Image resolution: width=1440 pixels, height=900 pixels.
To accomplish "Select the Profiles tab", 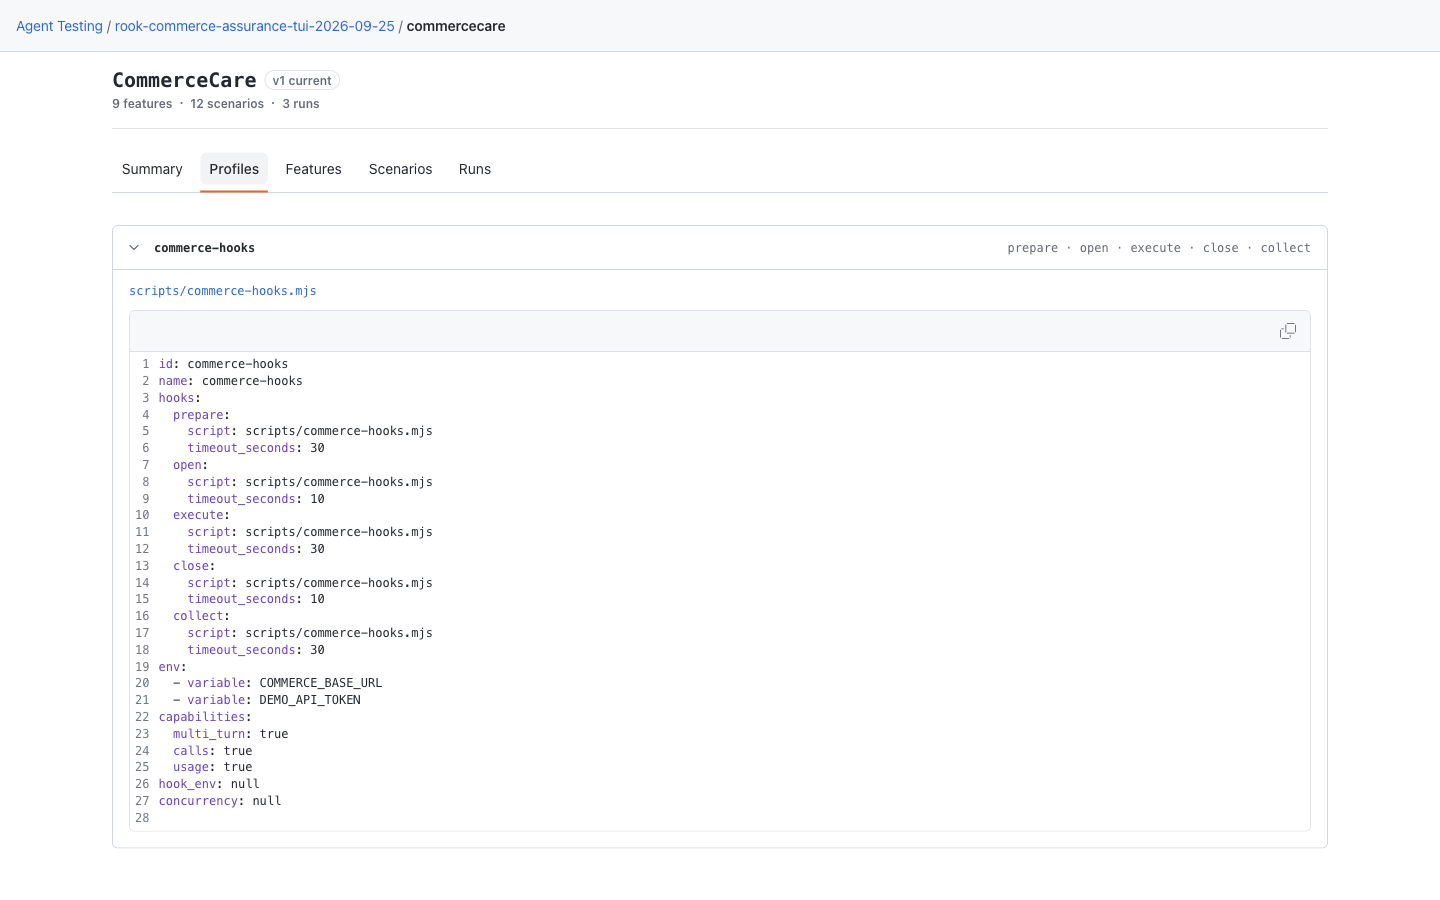I will coord(234,169).
